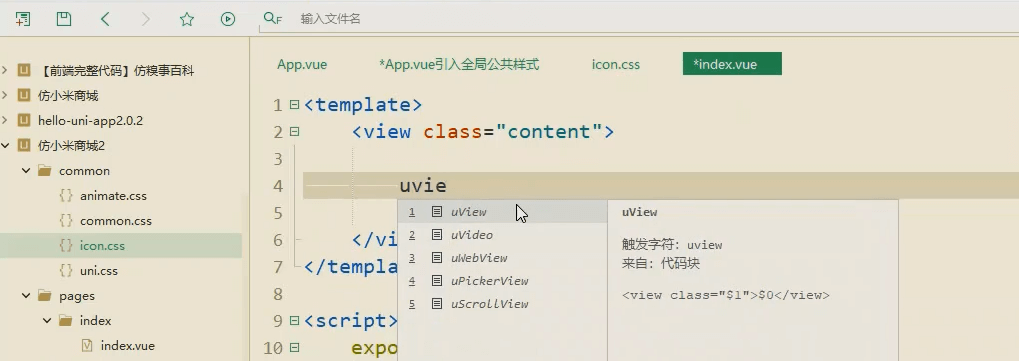
Task: Choose uVideo from the autocomplete list
Action: click(502, 235)
